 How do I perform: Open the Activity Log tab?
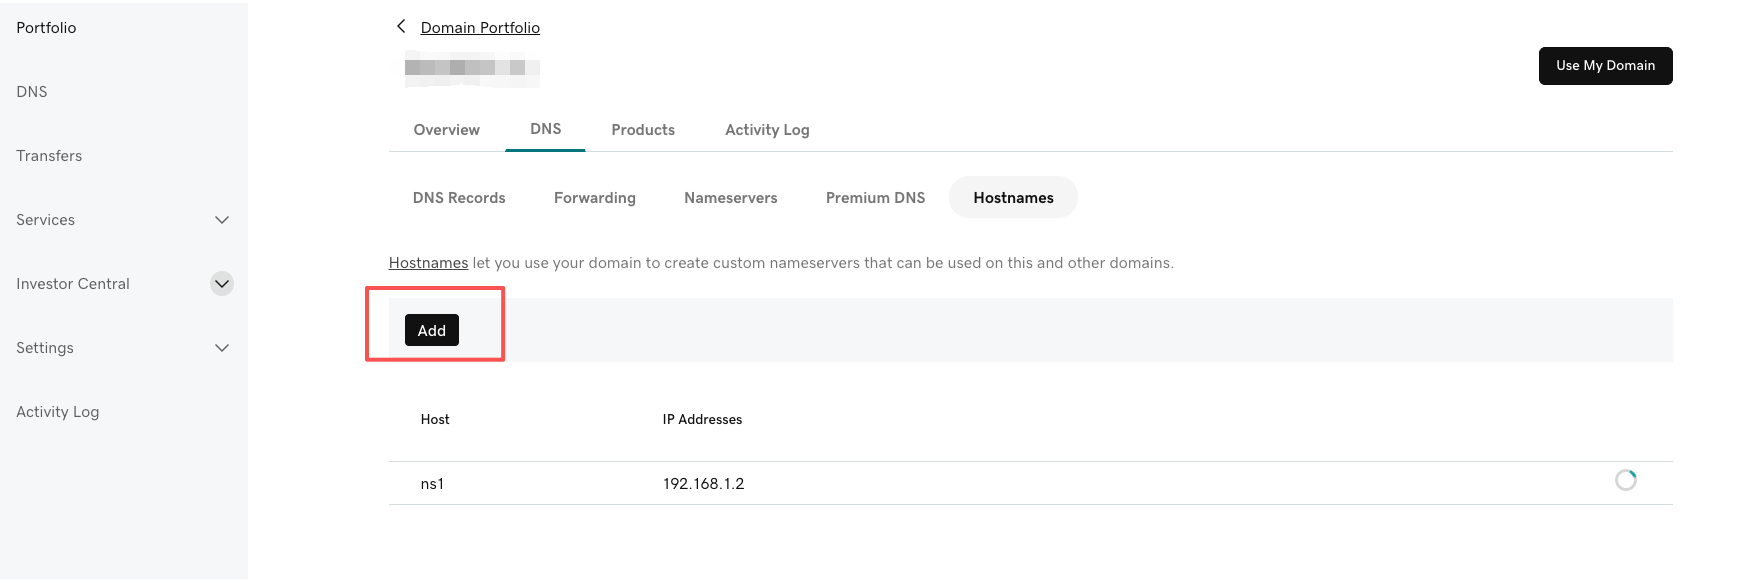point(767,130)
